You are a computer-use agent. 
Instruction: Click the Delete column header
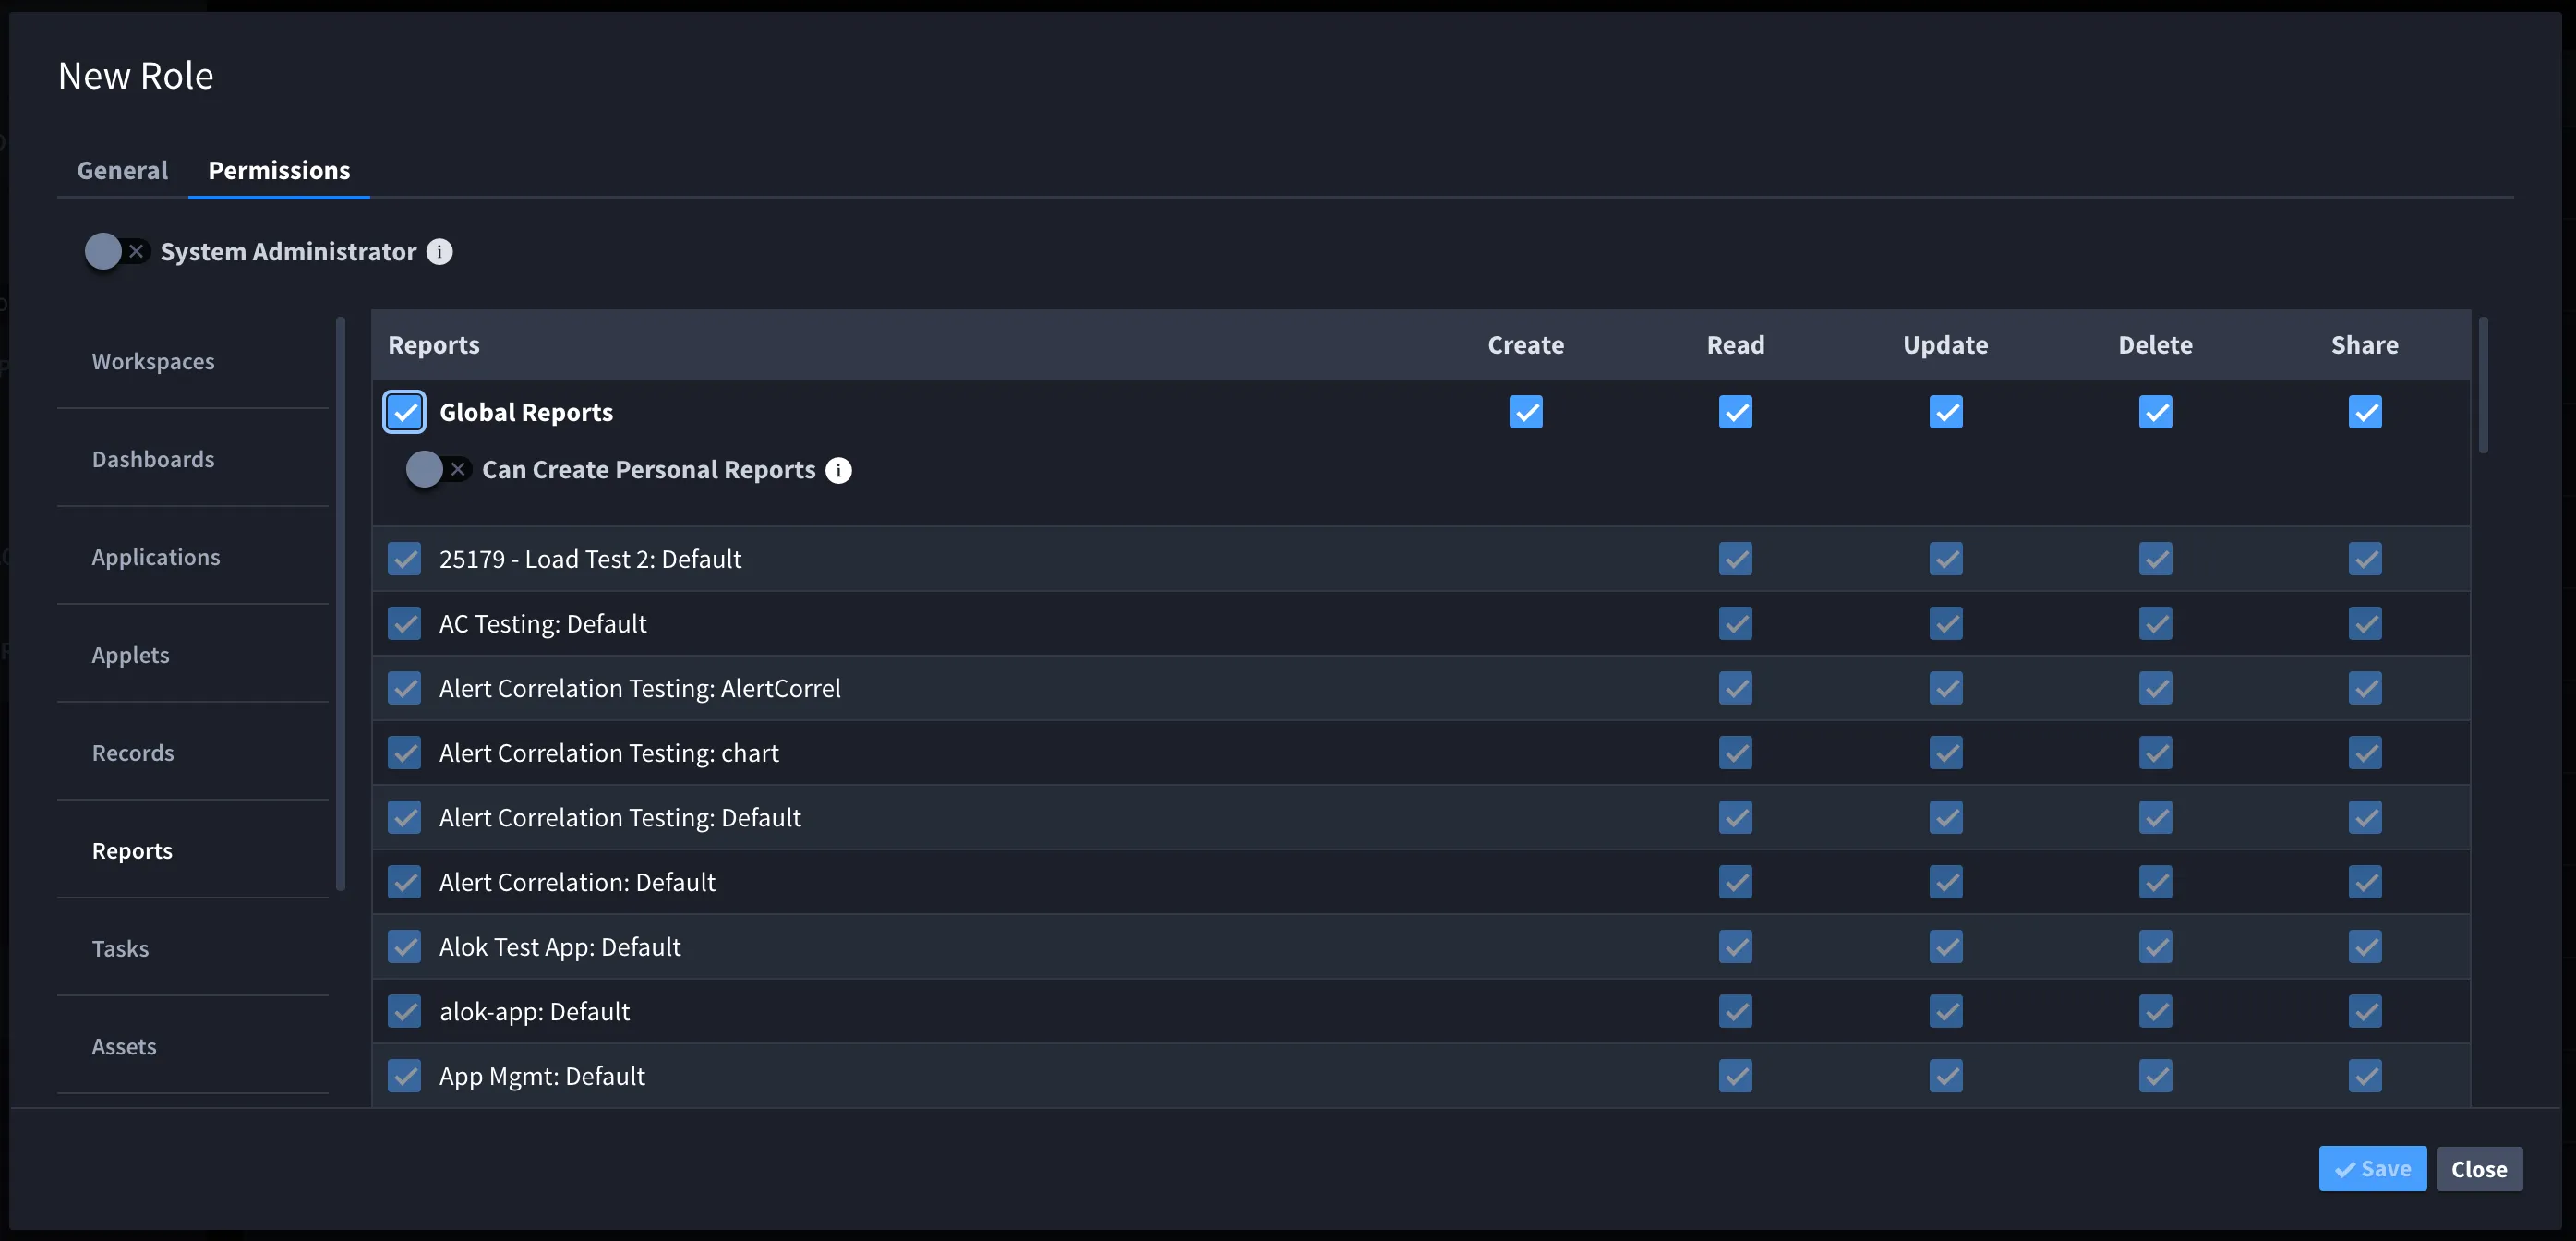(2155, 345)
